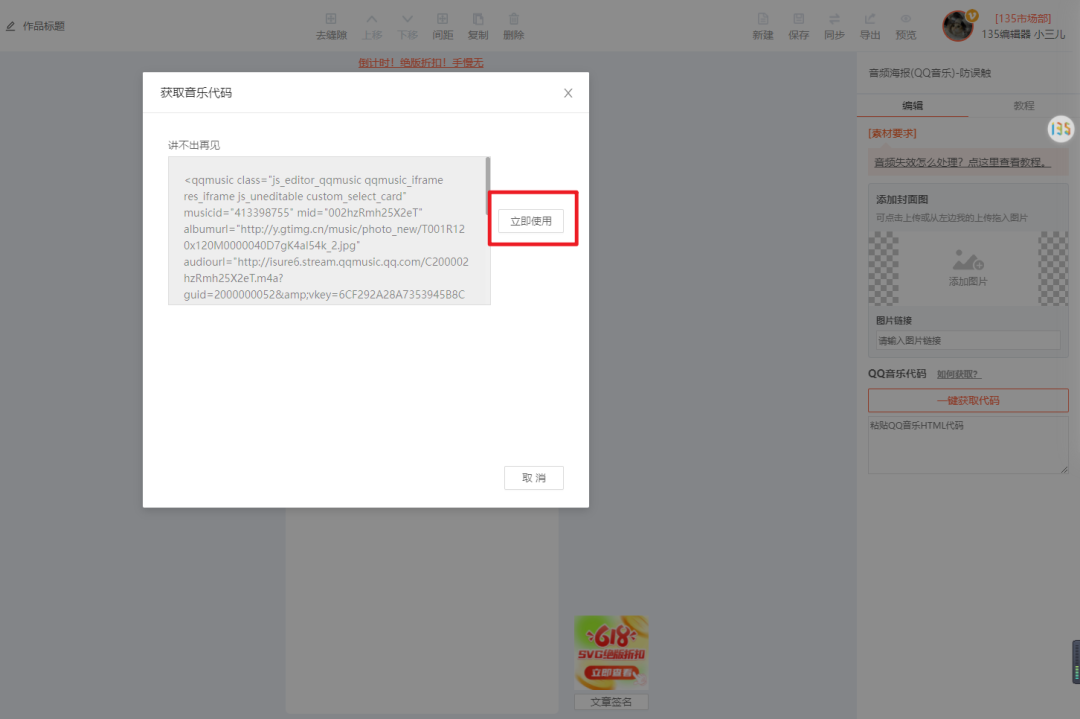Image resolution: width=1080 pixels, height=719 pixels.
Task: Open the 音频失效怎么处理 tutorial link
Action: [963, 163]
